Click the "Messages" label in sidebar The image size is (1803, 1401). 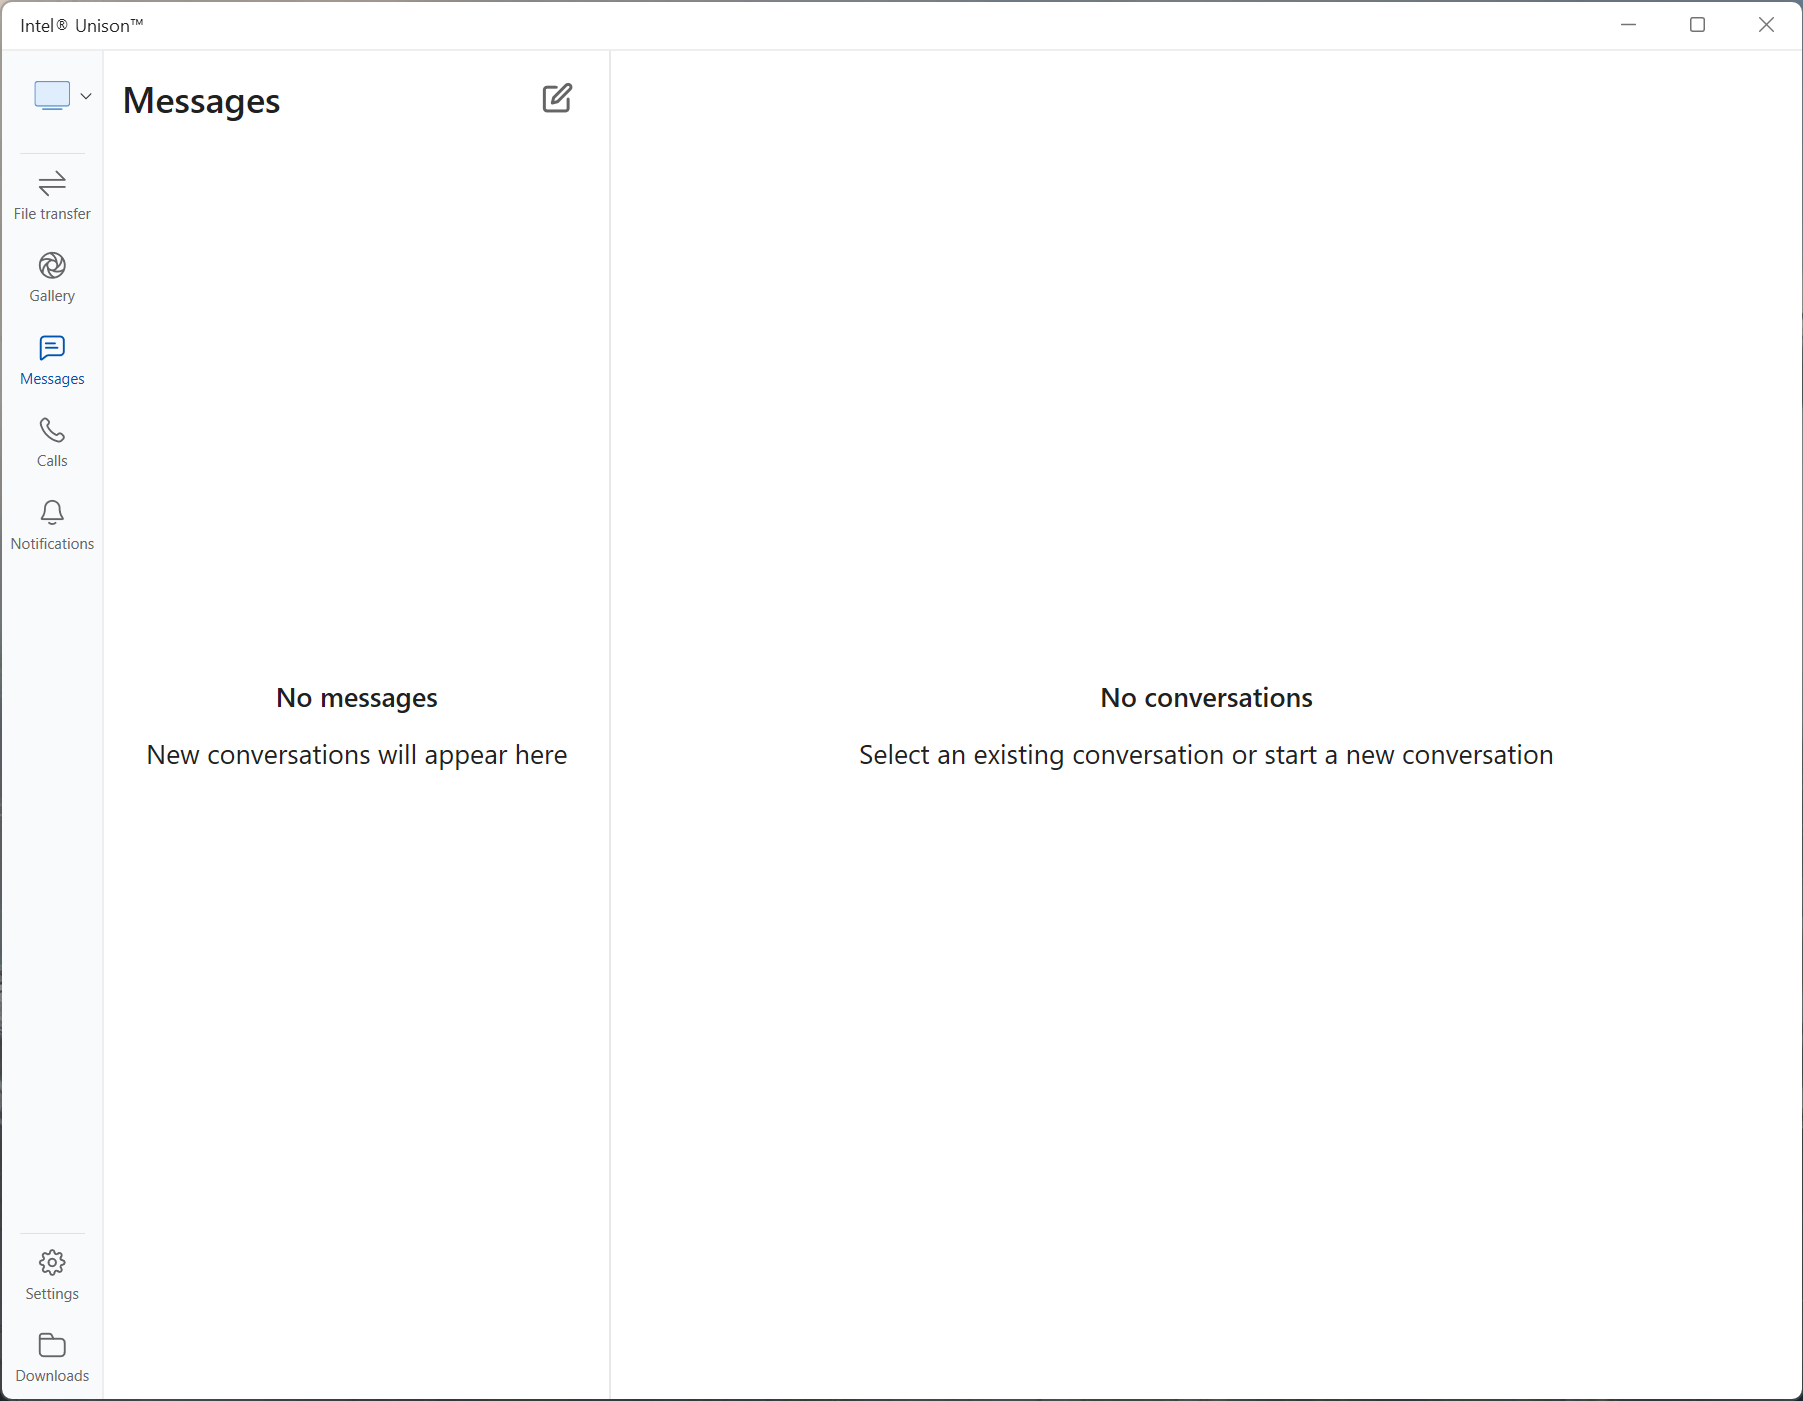[x=52, y=379]
